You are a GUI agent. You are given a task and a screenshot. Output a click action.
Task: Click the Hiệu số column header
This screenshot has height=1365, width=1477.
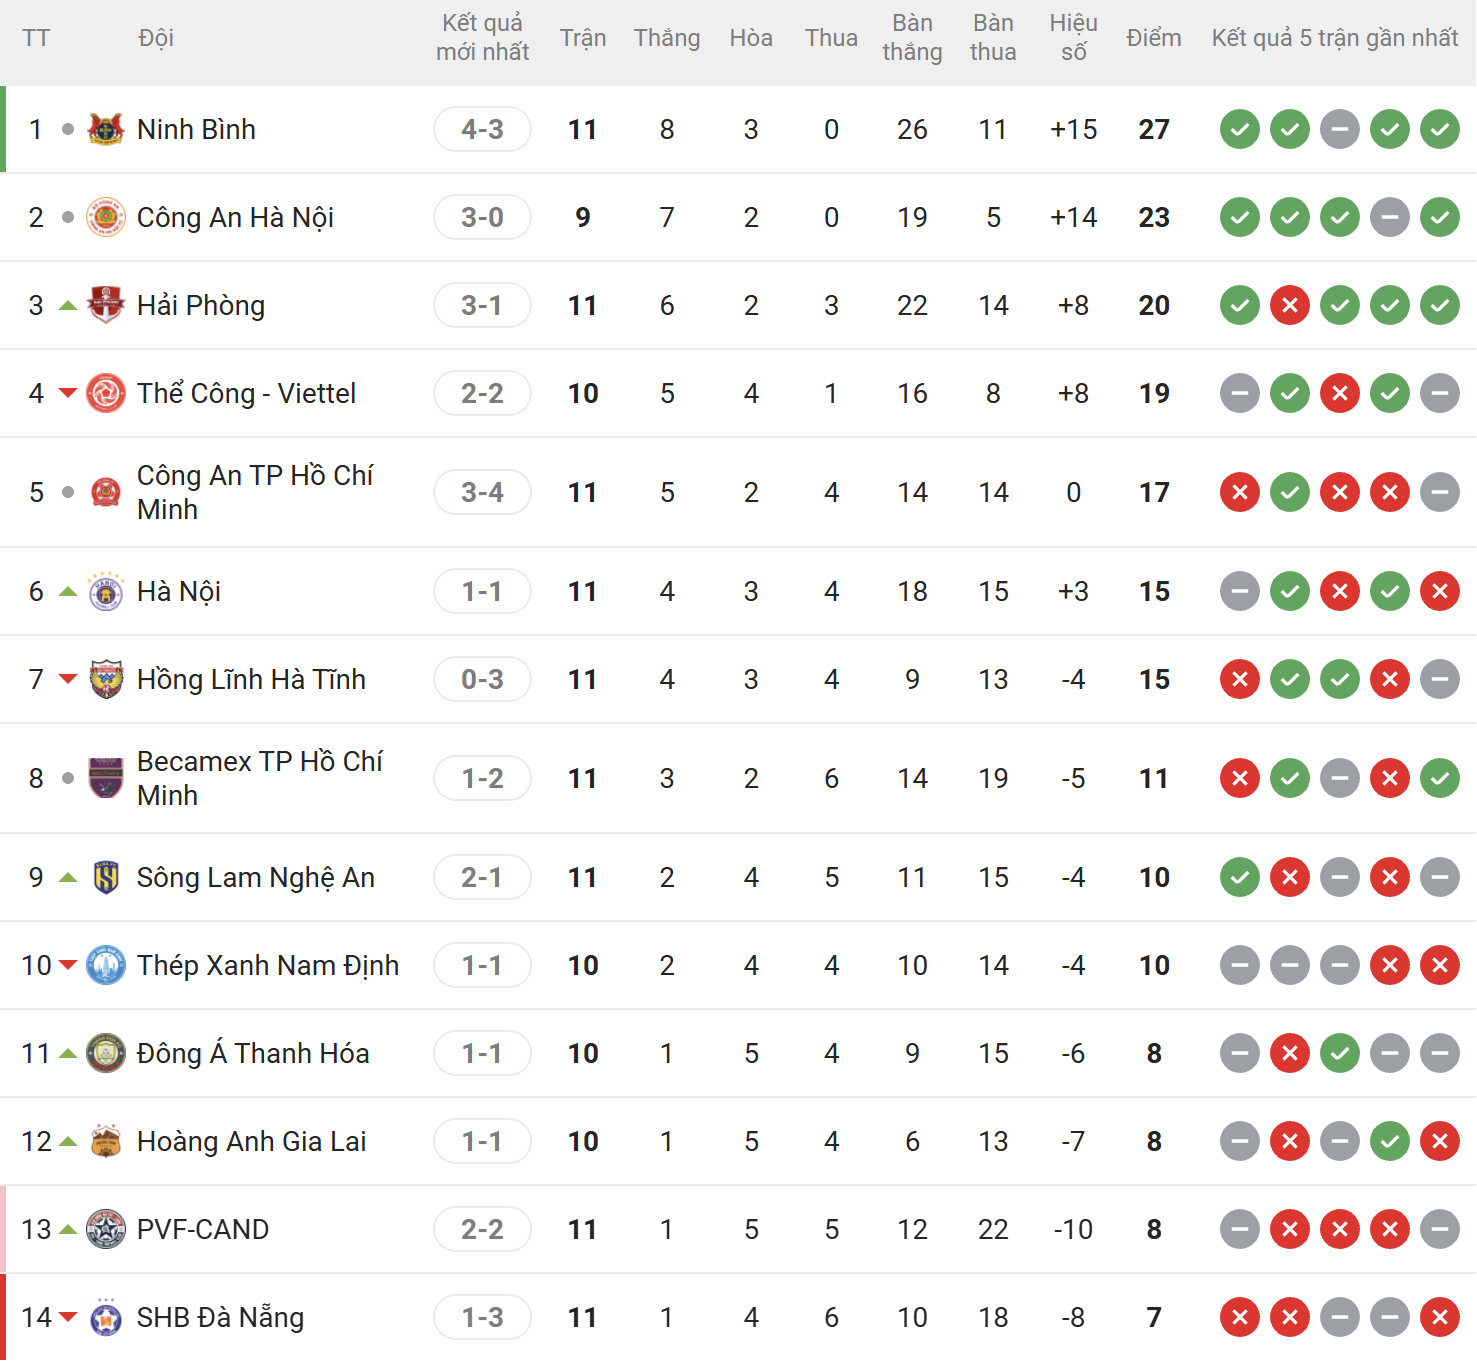(1073, 38)
